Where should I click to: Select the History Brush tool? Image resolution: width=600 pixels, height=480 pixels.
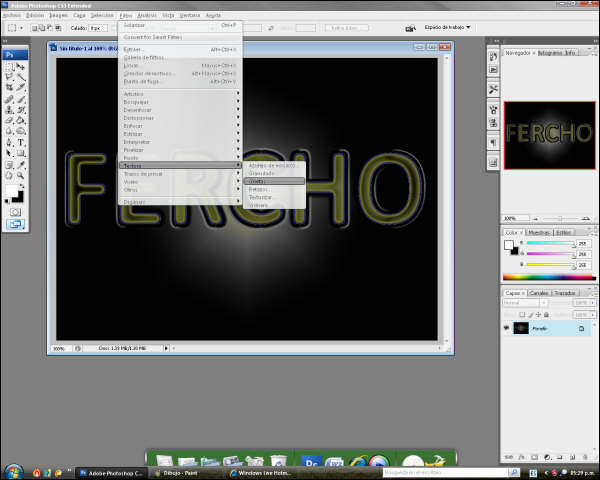(x=21, y=110)
